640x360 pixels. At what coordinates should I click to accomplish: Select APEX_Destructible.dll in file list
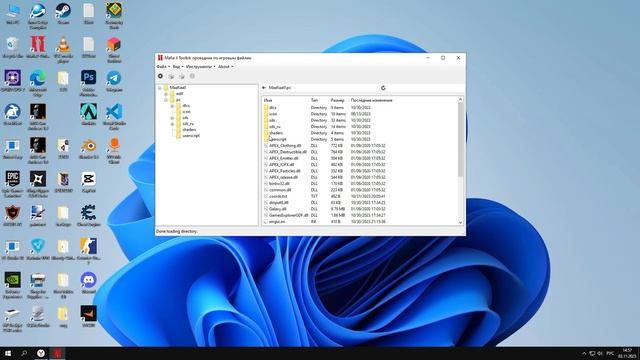pyautogui.click(x=287, y=152)
